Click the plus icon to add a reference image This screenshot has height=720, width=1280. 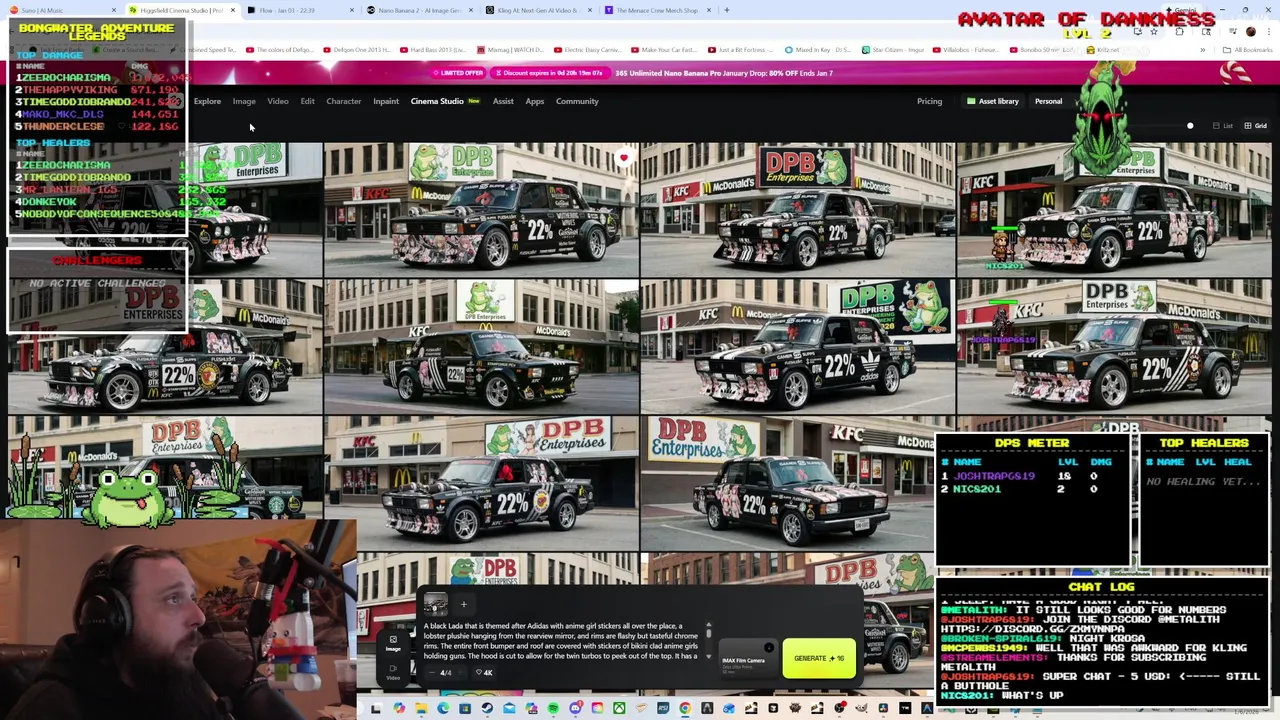pyautogui.click(x=464, y=604)
